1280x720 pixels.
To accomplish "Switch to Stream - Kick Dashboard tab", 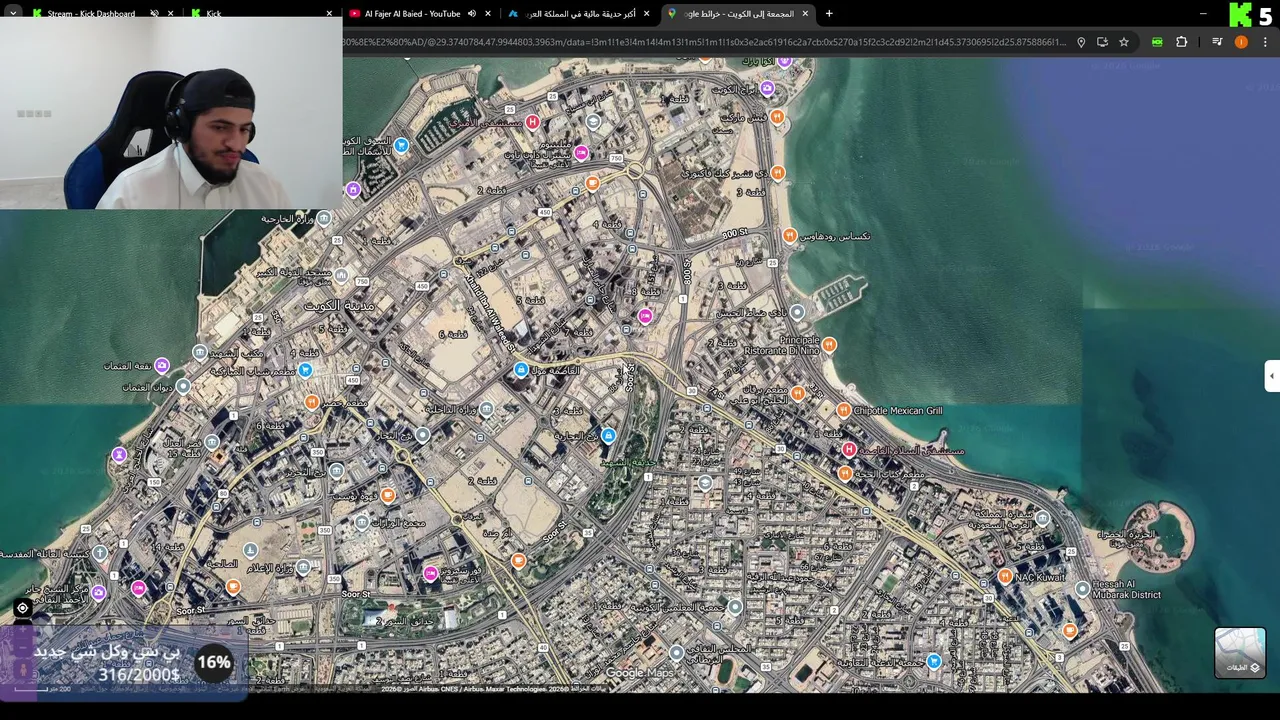I will point(90,14).
